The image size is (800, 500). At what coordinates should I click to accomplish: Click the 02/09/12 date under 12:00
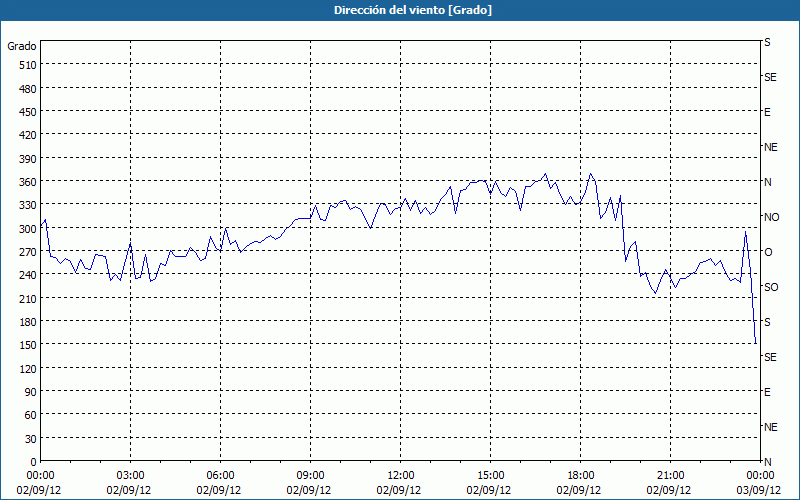[399, 490]
